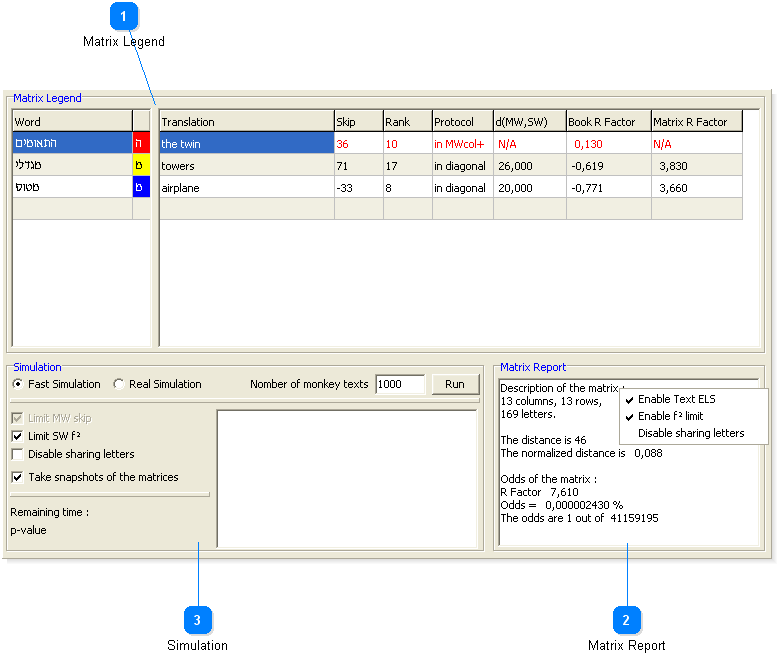Select the Real Simulation radio button
Screen dimensions: 779x655
tap(119, 384)
